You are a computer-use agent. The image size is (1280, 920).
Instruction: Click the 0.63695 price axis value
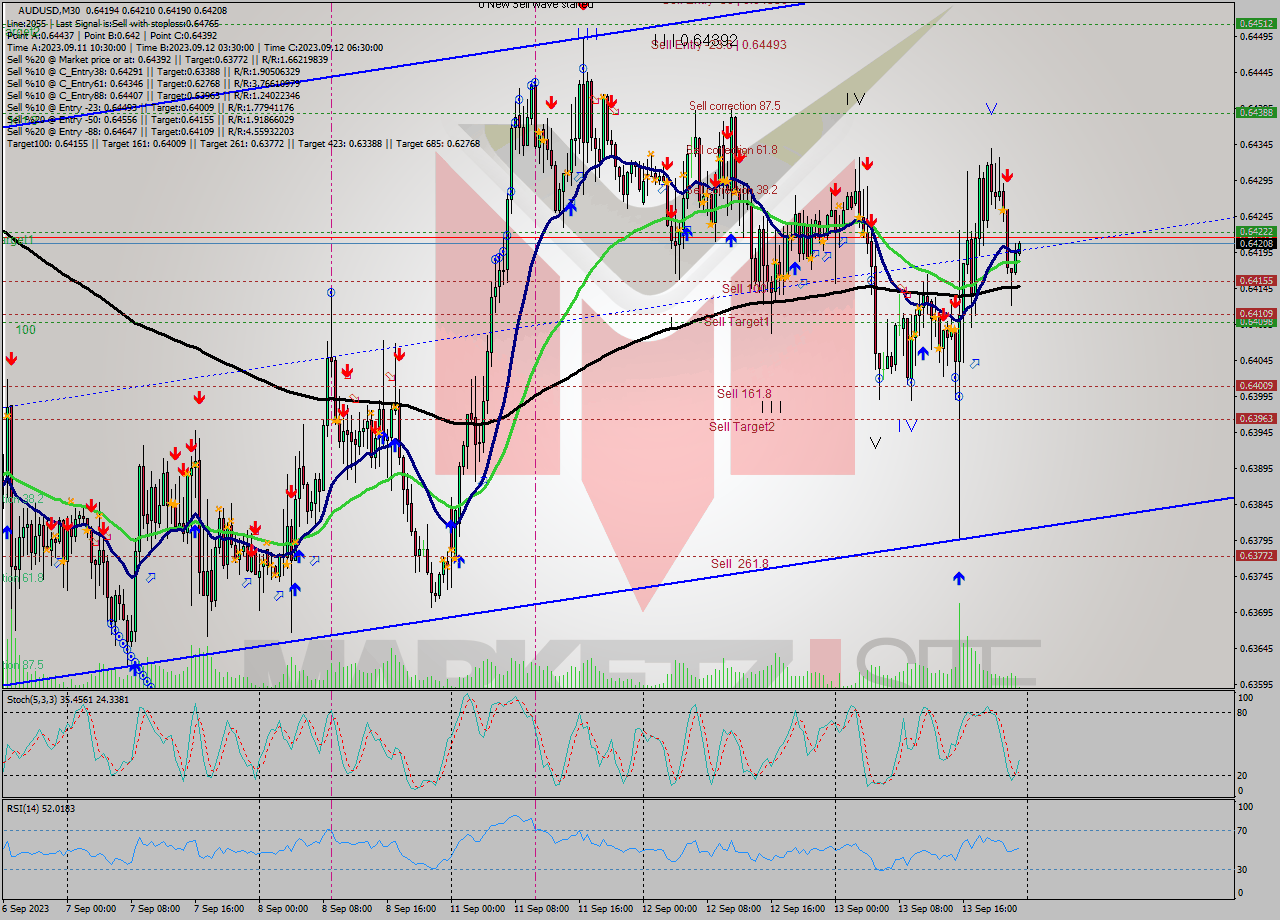click(1256, 613)
